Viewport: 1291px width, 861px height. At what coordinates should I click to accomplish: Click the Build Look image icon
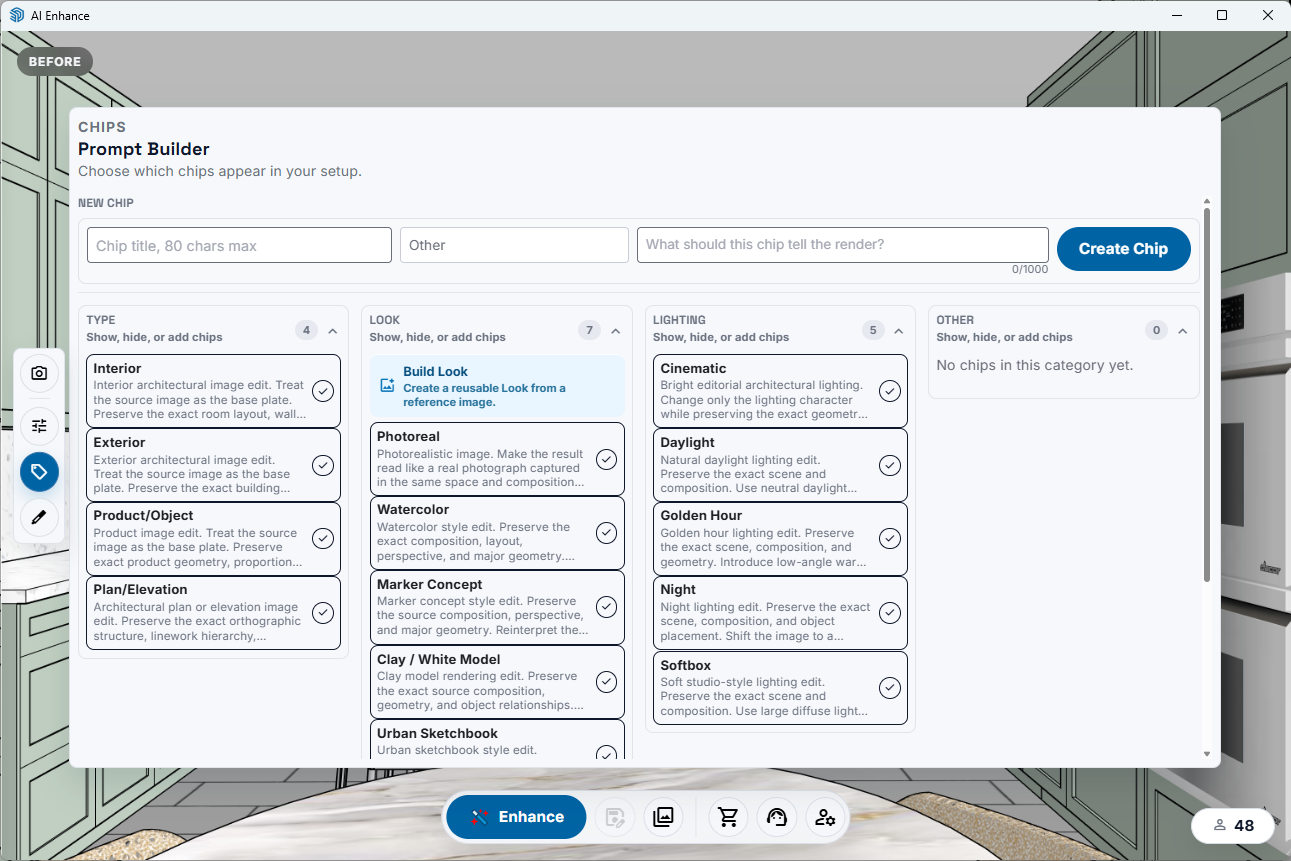point(388,386)
